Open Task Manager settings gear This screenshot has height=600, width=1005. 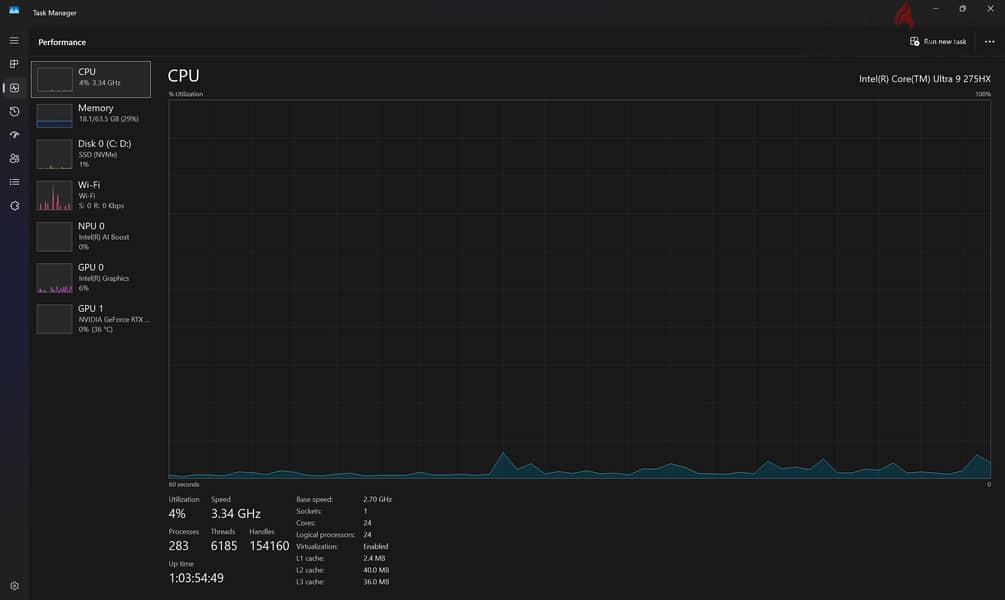14,585
